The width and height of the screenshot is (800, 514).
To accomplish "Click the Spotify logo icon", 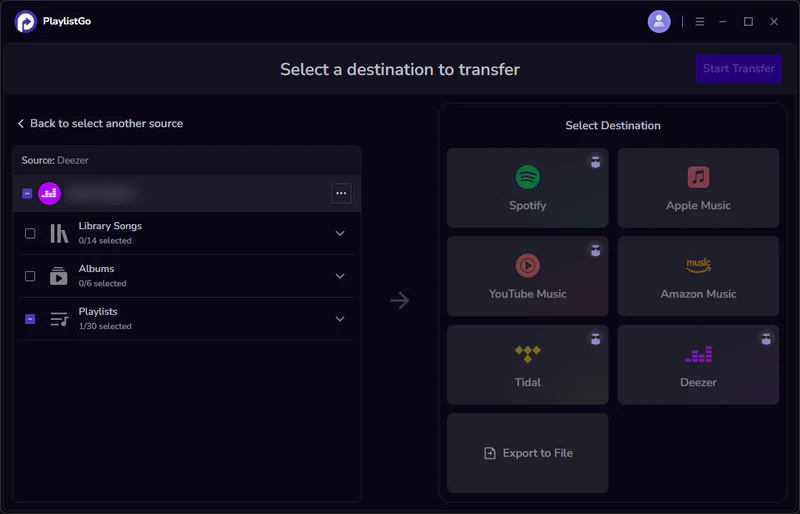I will click(528, 177).
